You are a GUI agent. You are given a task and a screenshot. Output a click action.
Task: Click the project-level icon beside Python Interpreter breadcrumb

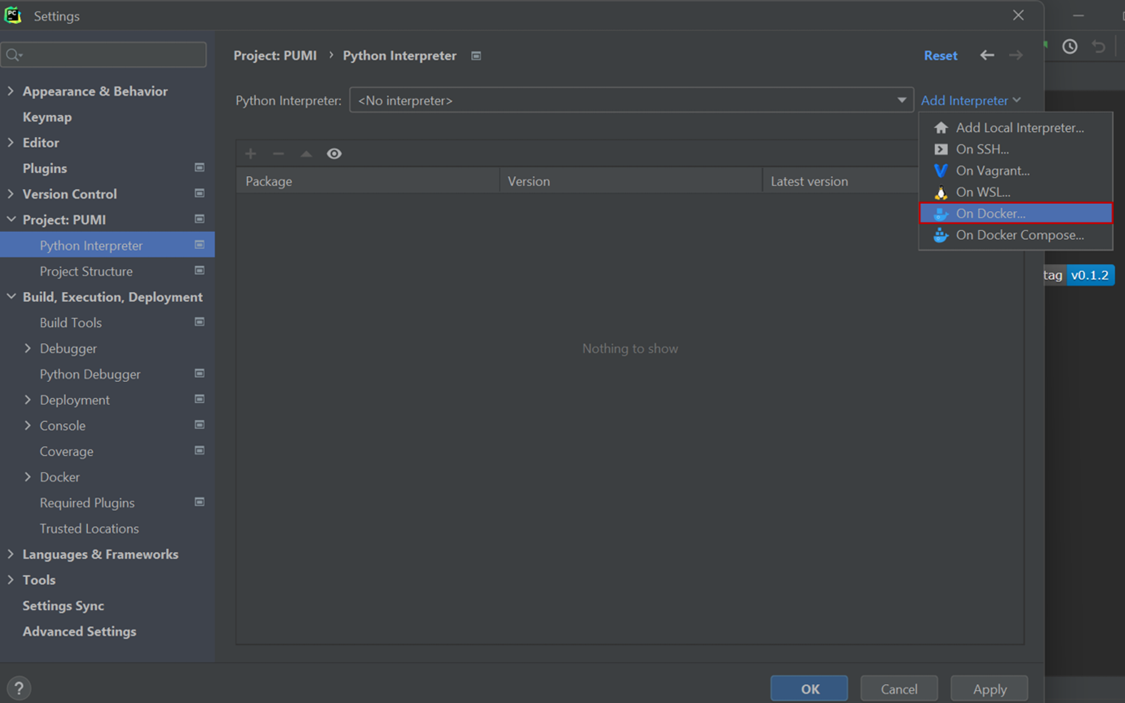[x=476, y=55]
